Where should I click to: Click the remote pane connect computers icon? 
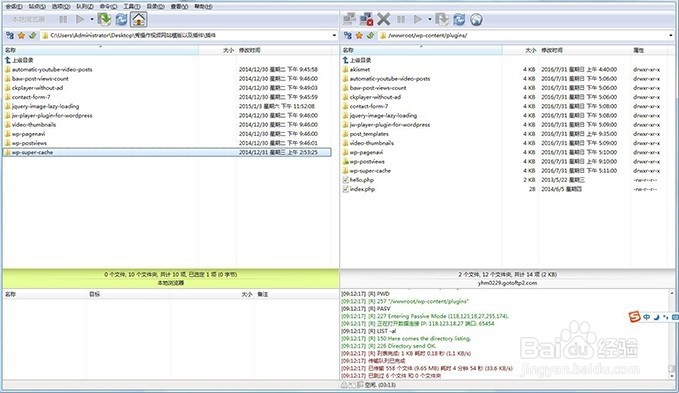pyautogui.click(x=349, y=19)
